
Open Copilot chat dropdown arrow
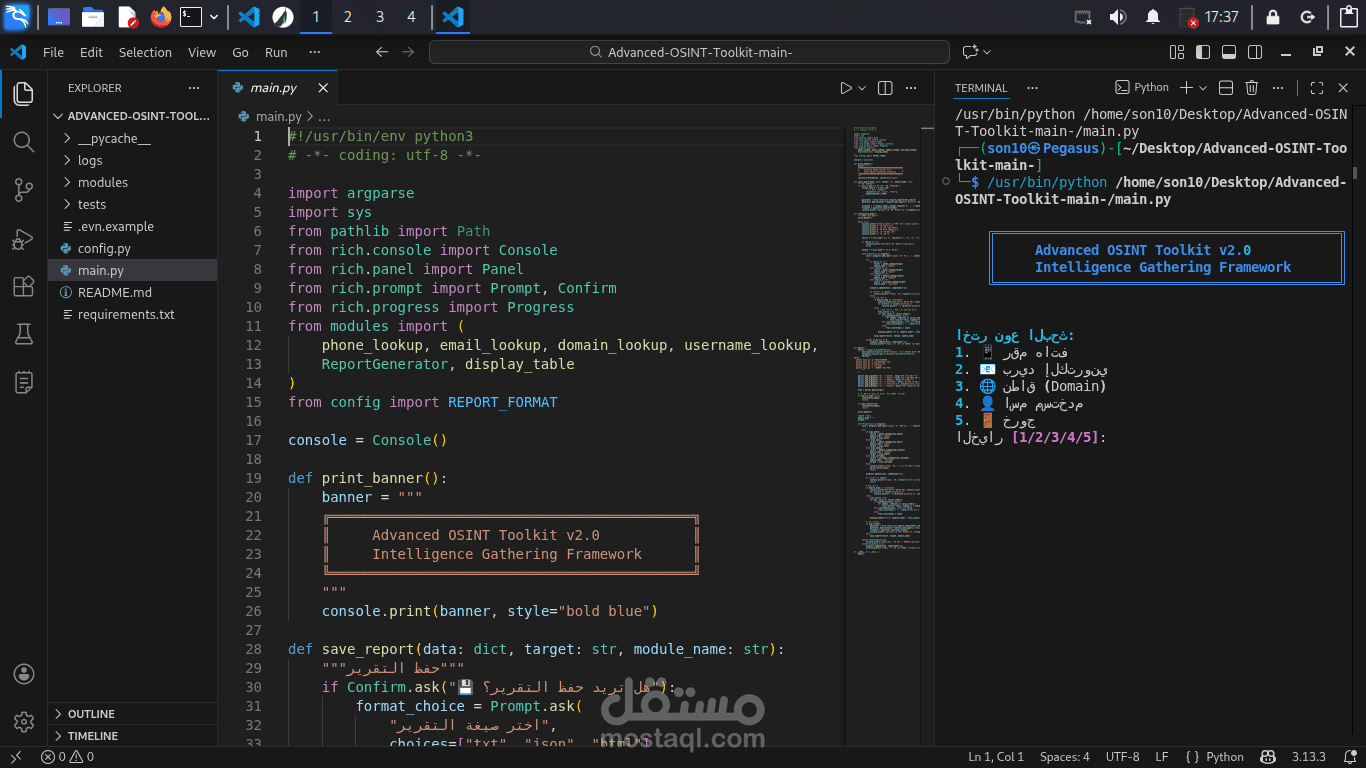pyautogui.click(x=987, y=52)
